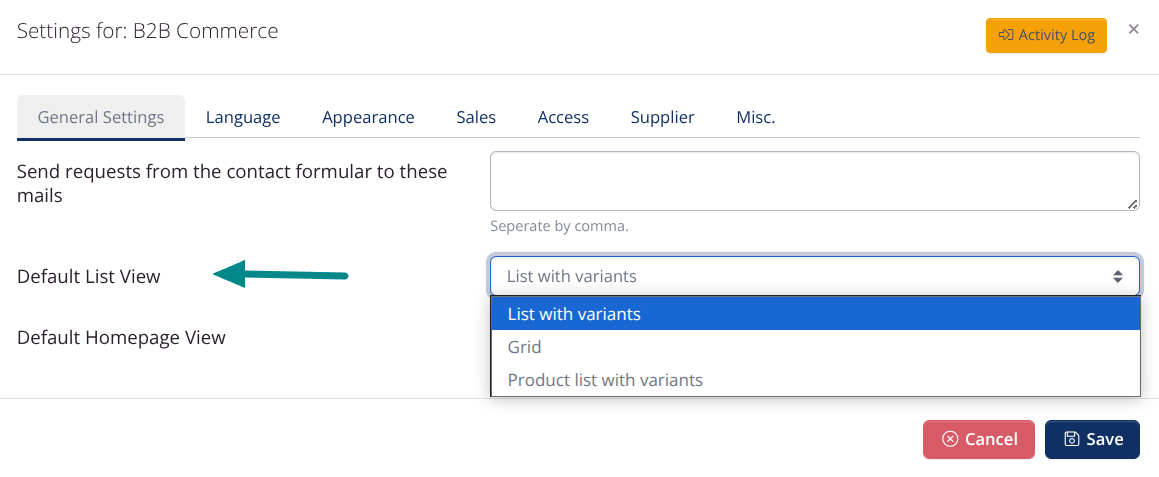The image size is (1159, 477).
Task: Select the General Settings tab
Action: click(101, 117)
